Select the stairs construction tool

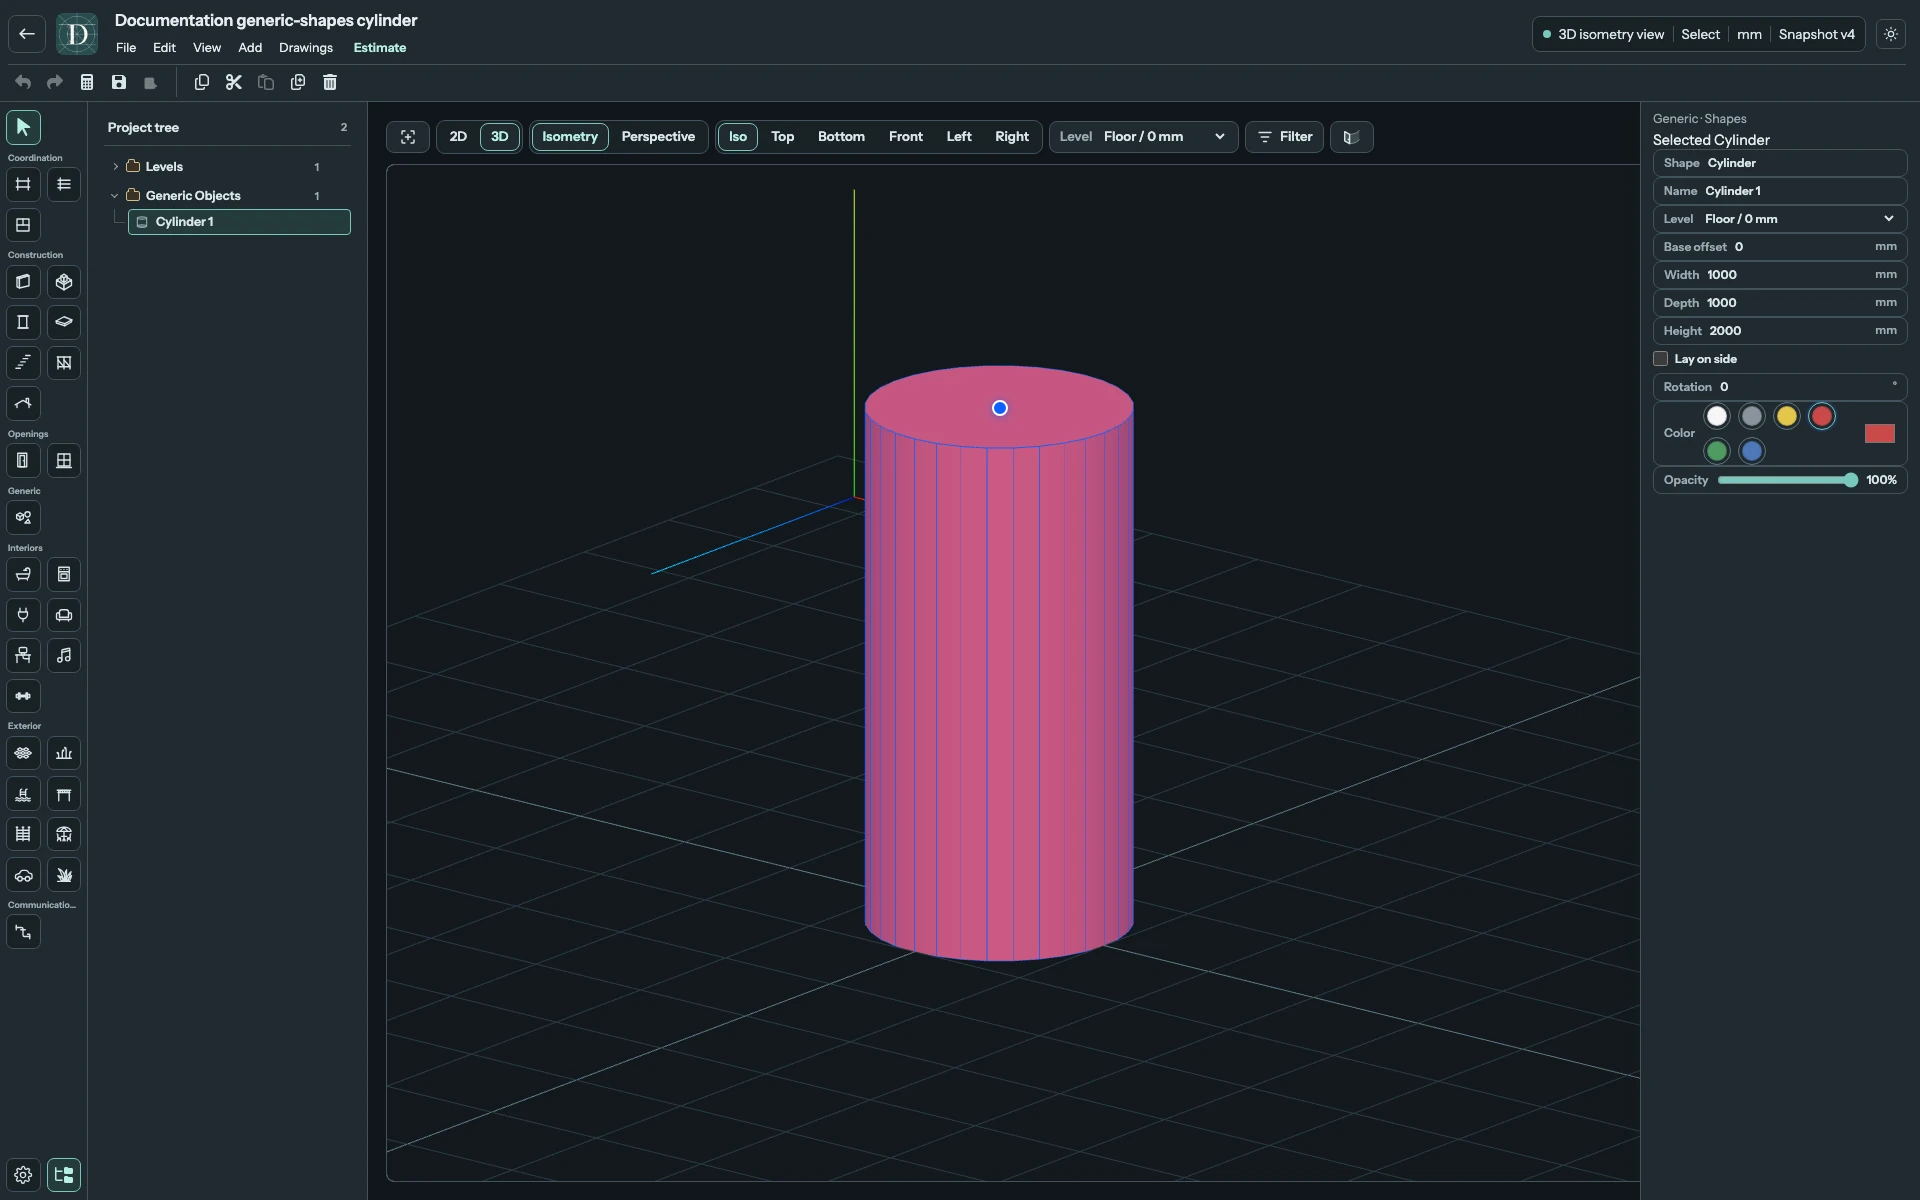(x=23, y=363)
